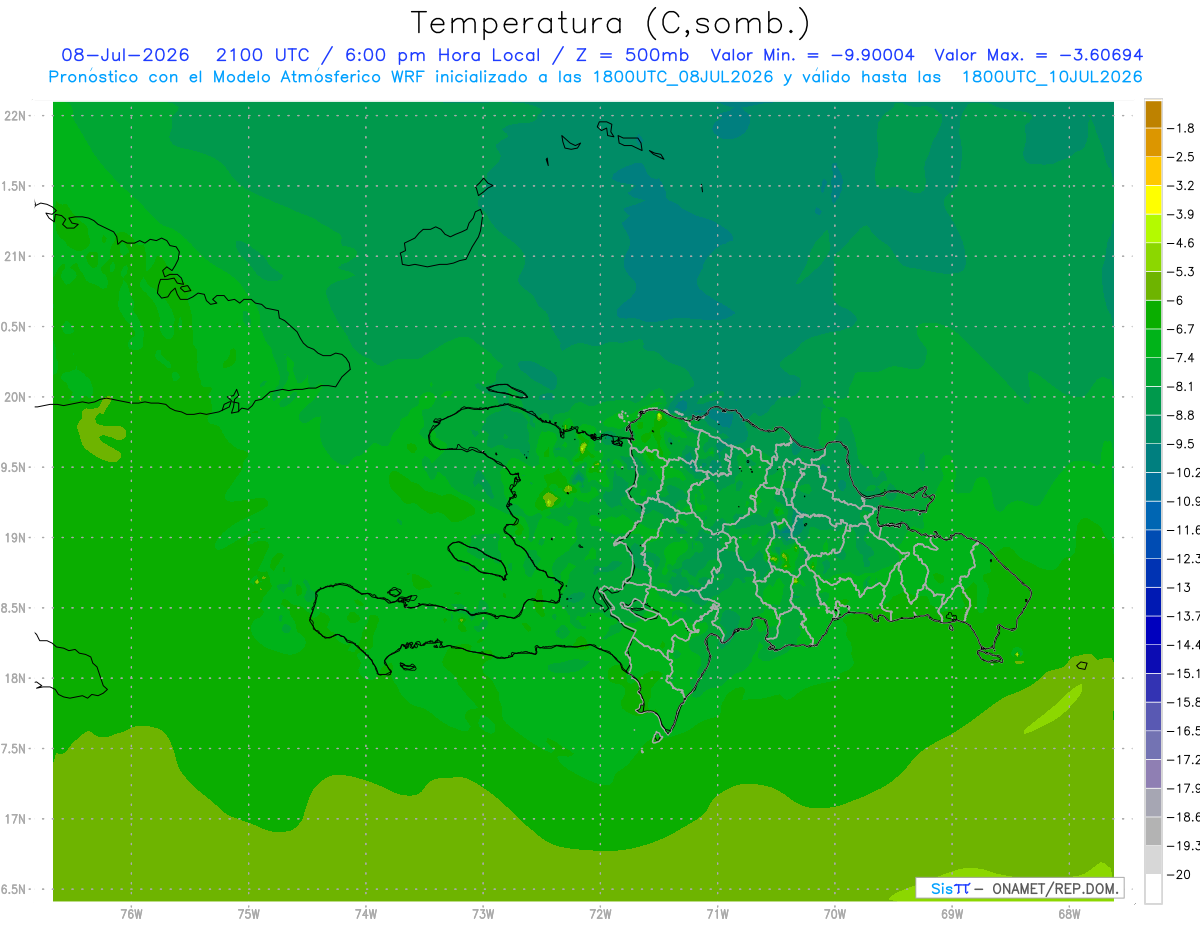Click the '74W' longitude axis label
1200x927 pixels.
366,914
